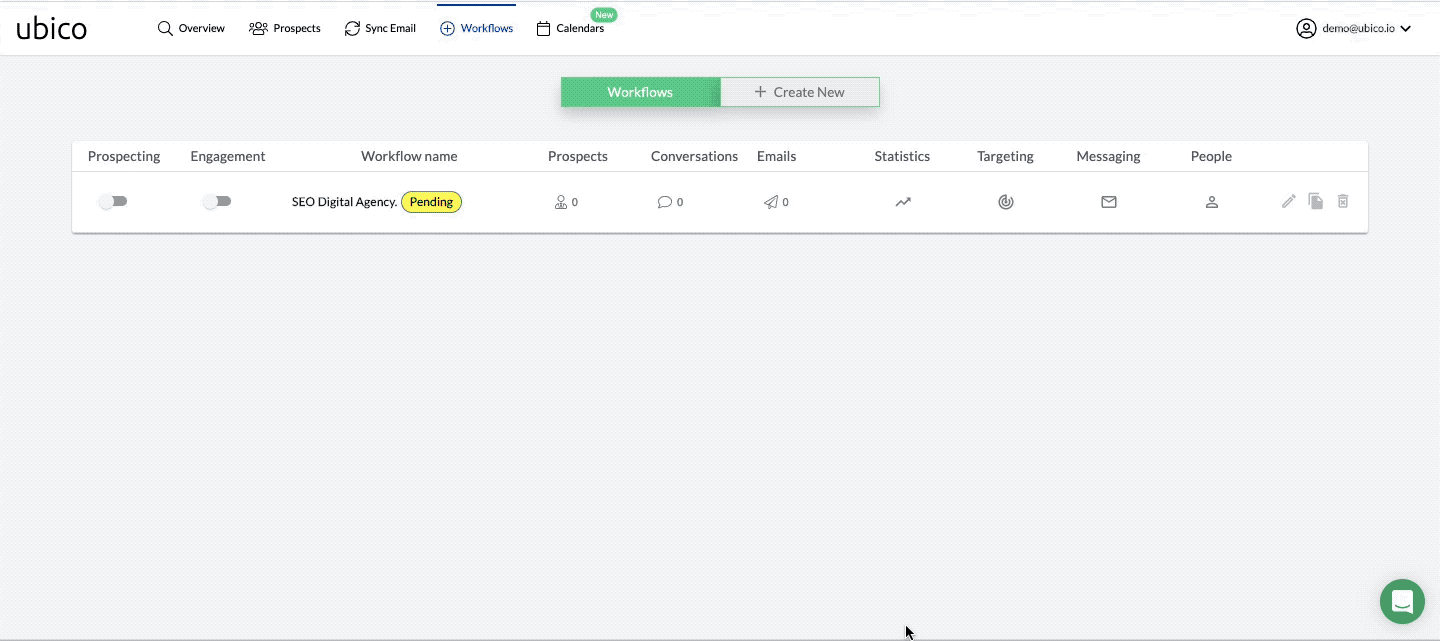Click the People column header
Screen dimensions: 1440x641
[1211, 156]
